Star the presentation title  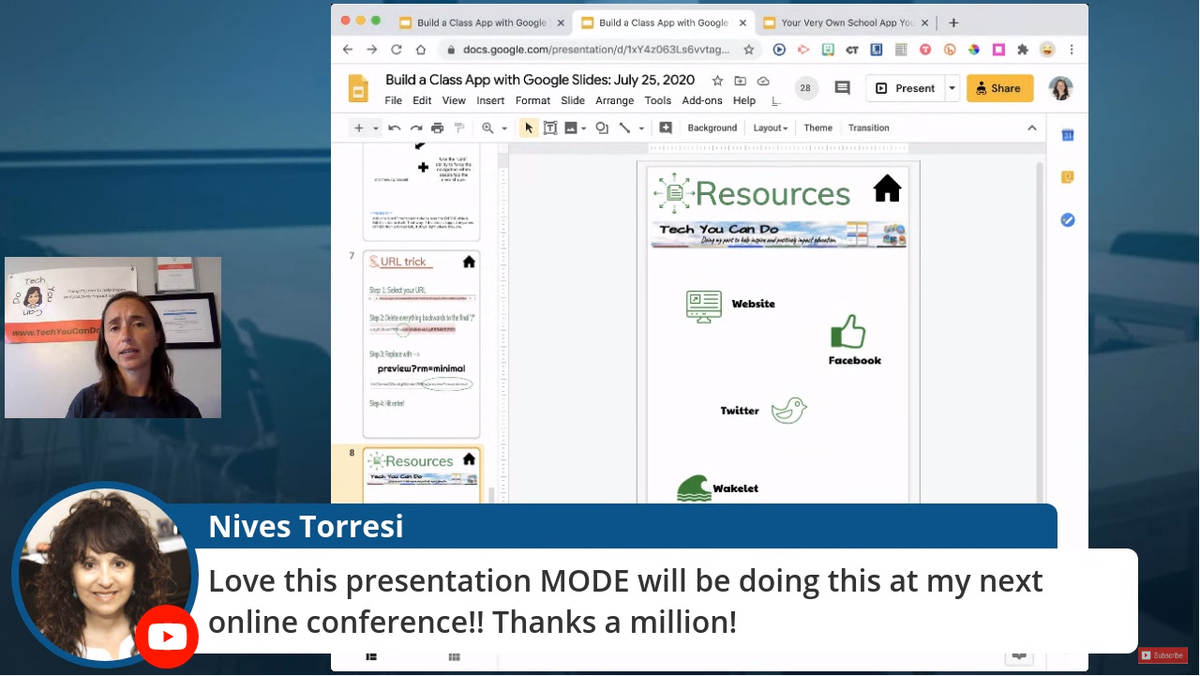(717, 81)
